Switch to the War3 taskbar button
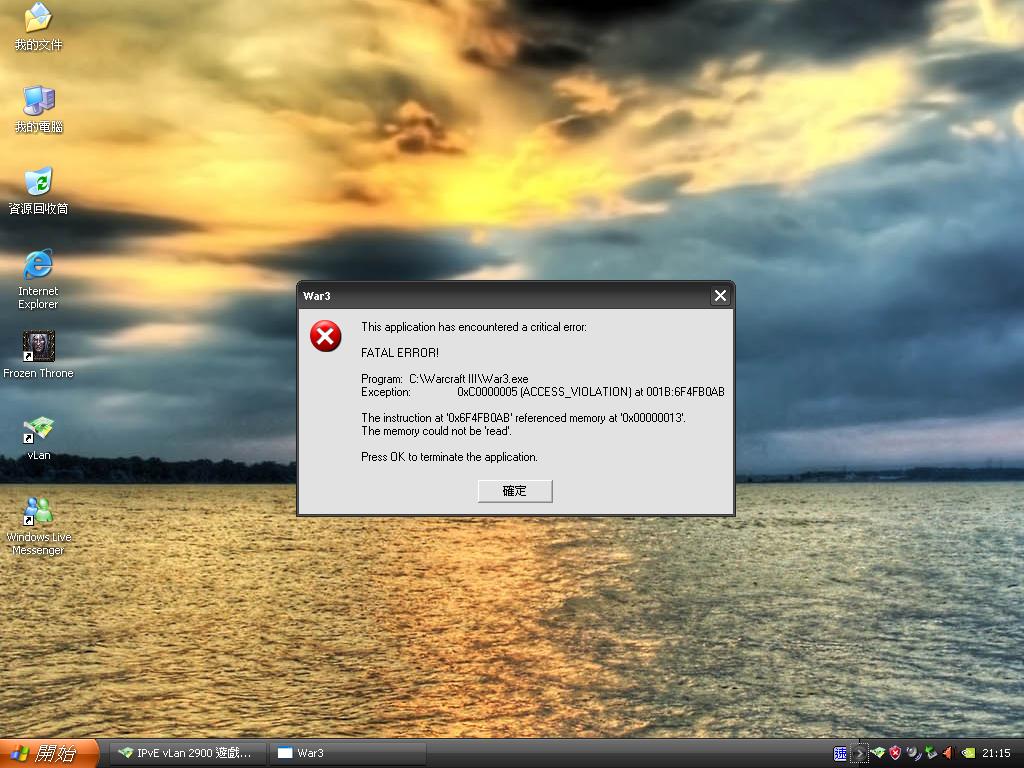Screen dimensions: 1024x768 347,753
